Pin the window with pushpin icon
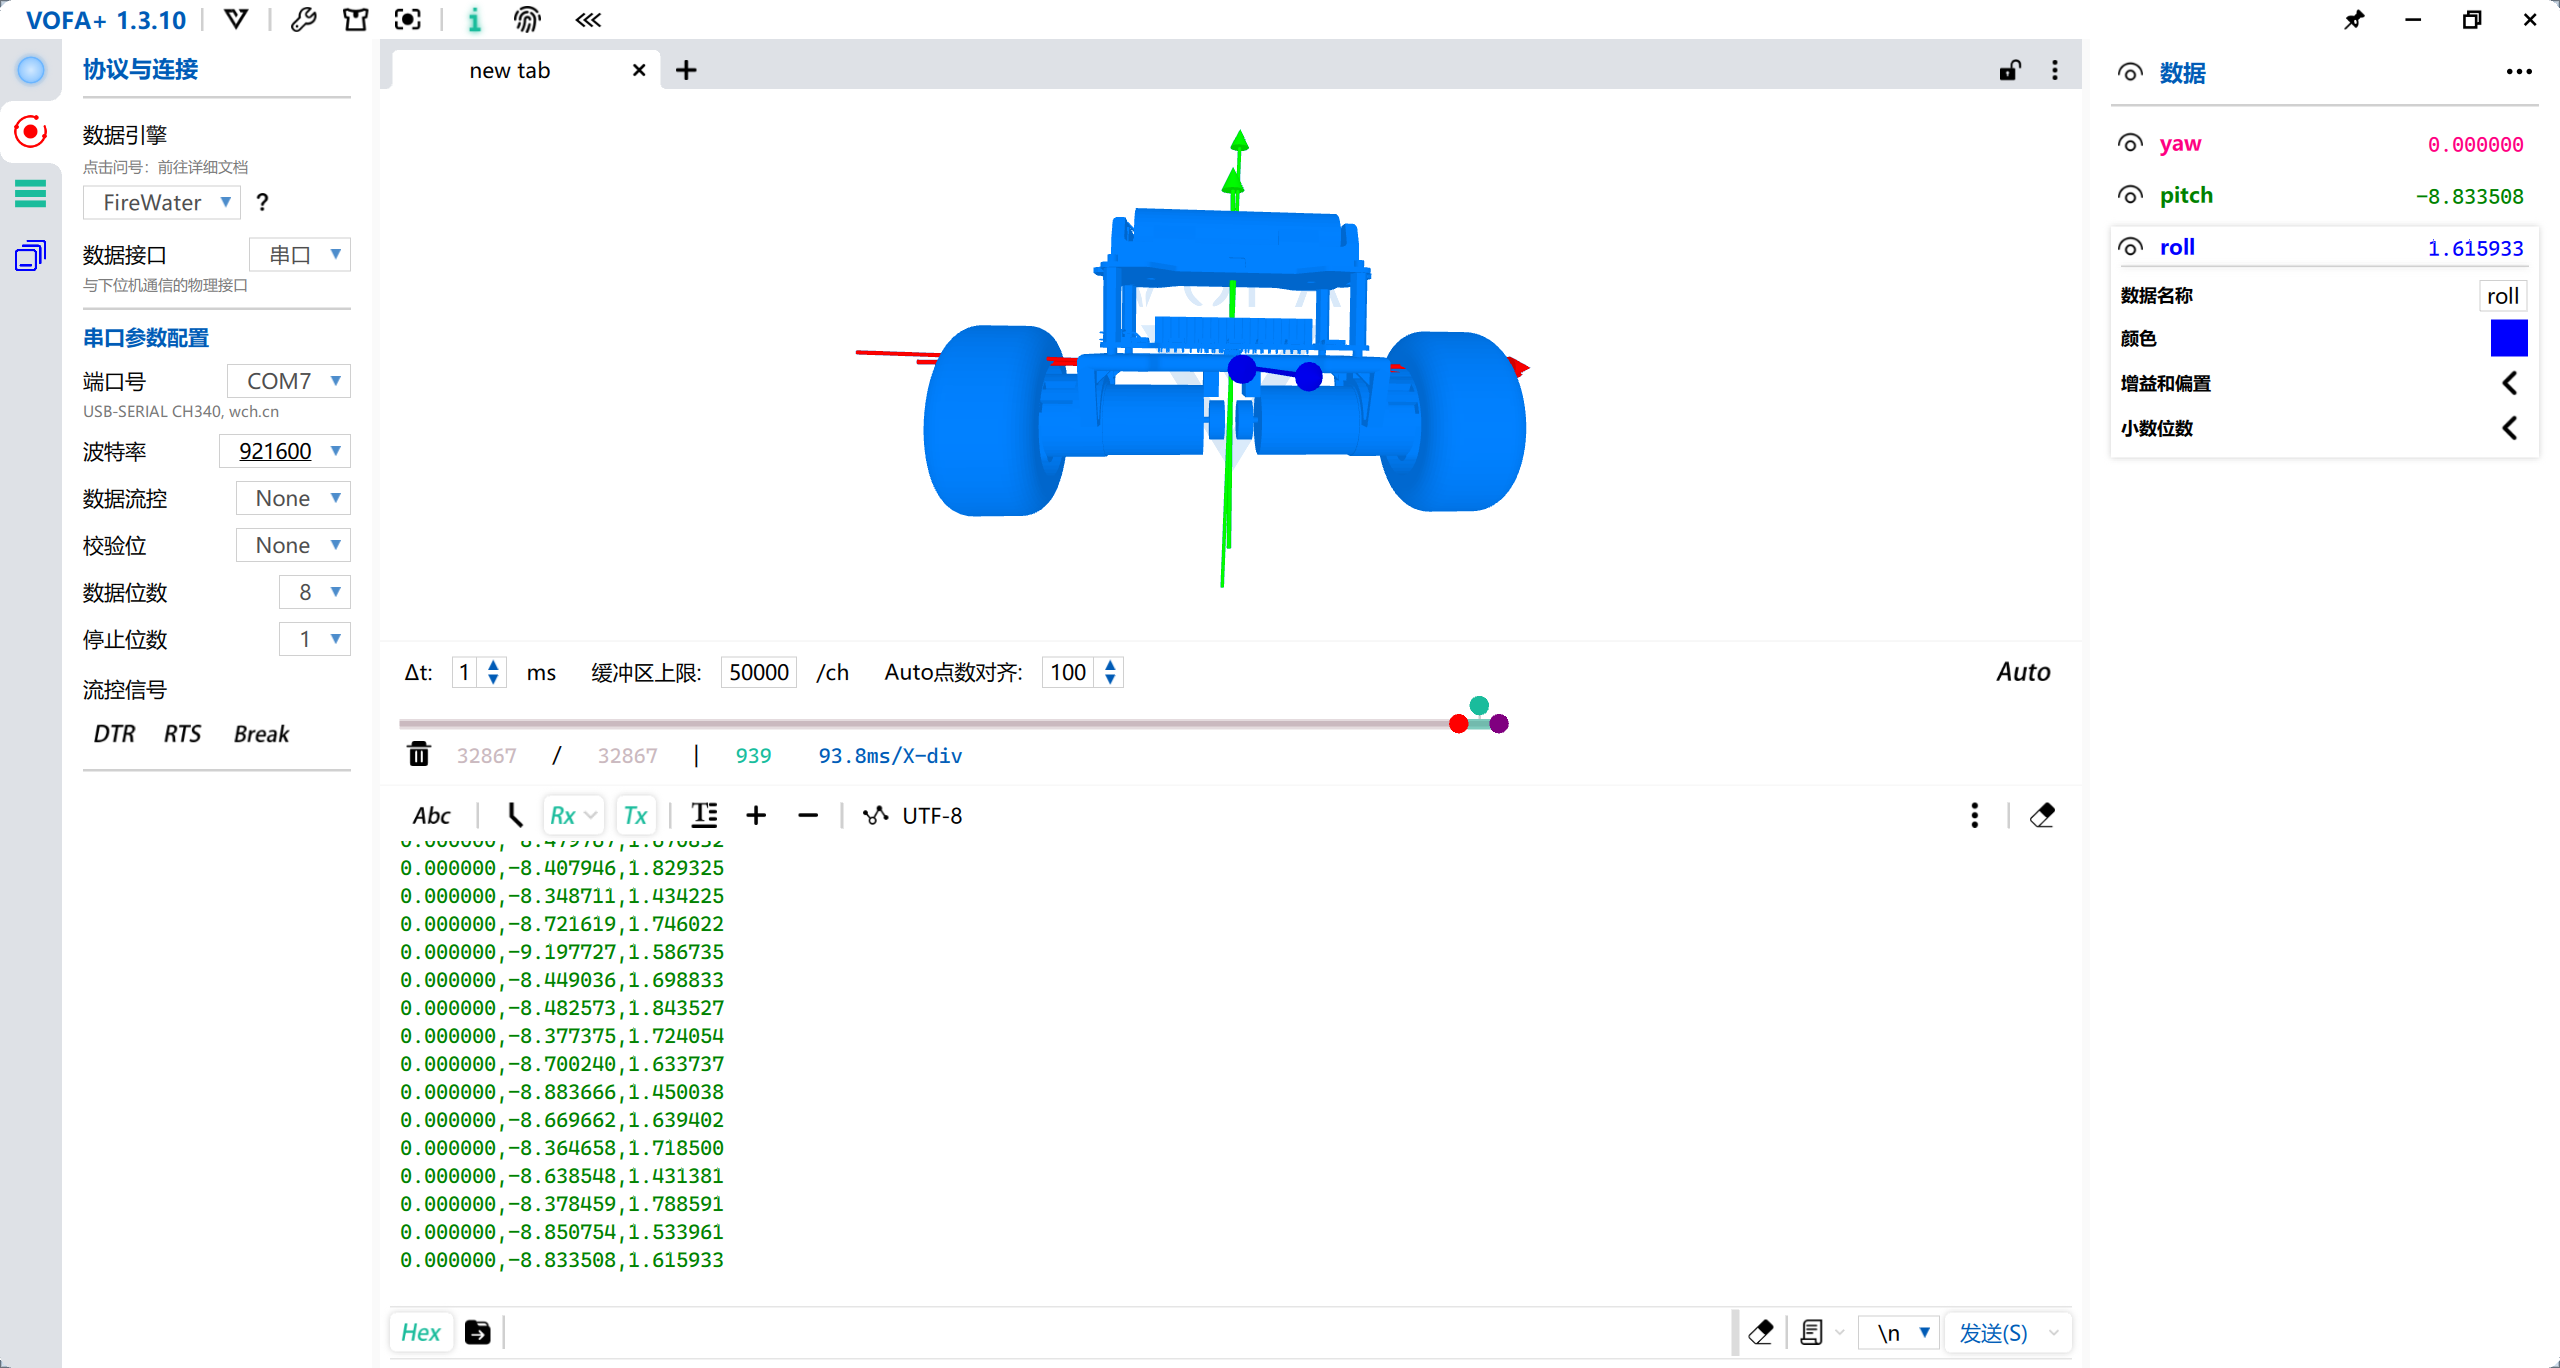 coord(2354,20)
